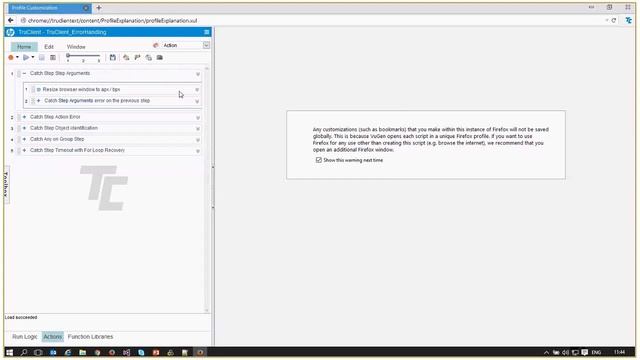Viewport: 640px width, 360px height.
Task: Open the Action Center notification icon
Action: pos(584,353)
